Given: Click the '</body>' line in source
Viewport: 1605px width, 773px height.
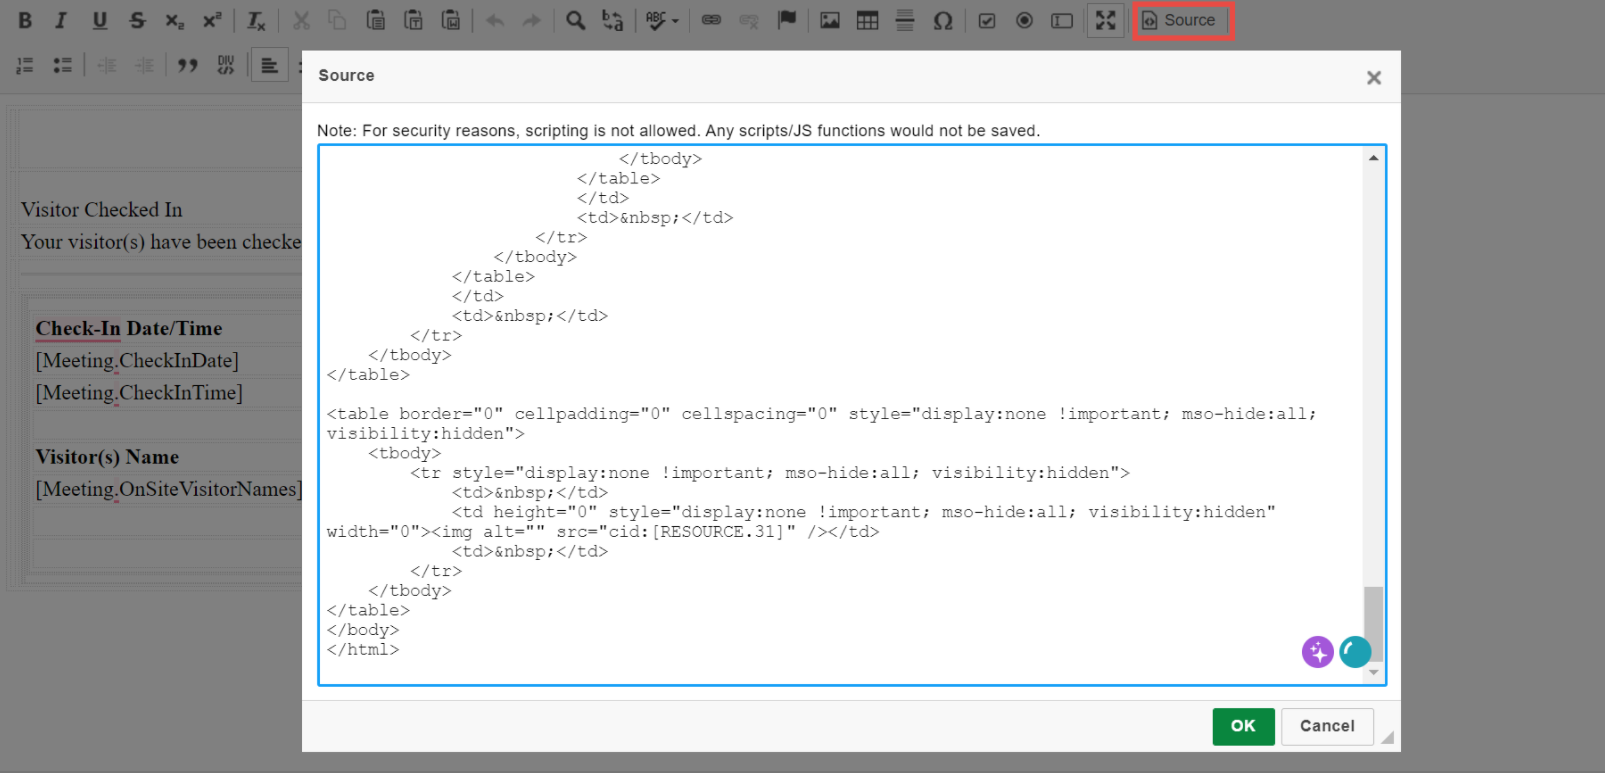Looking at the screenshot, I should click(x=363, y=630).
